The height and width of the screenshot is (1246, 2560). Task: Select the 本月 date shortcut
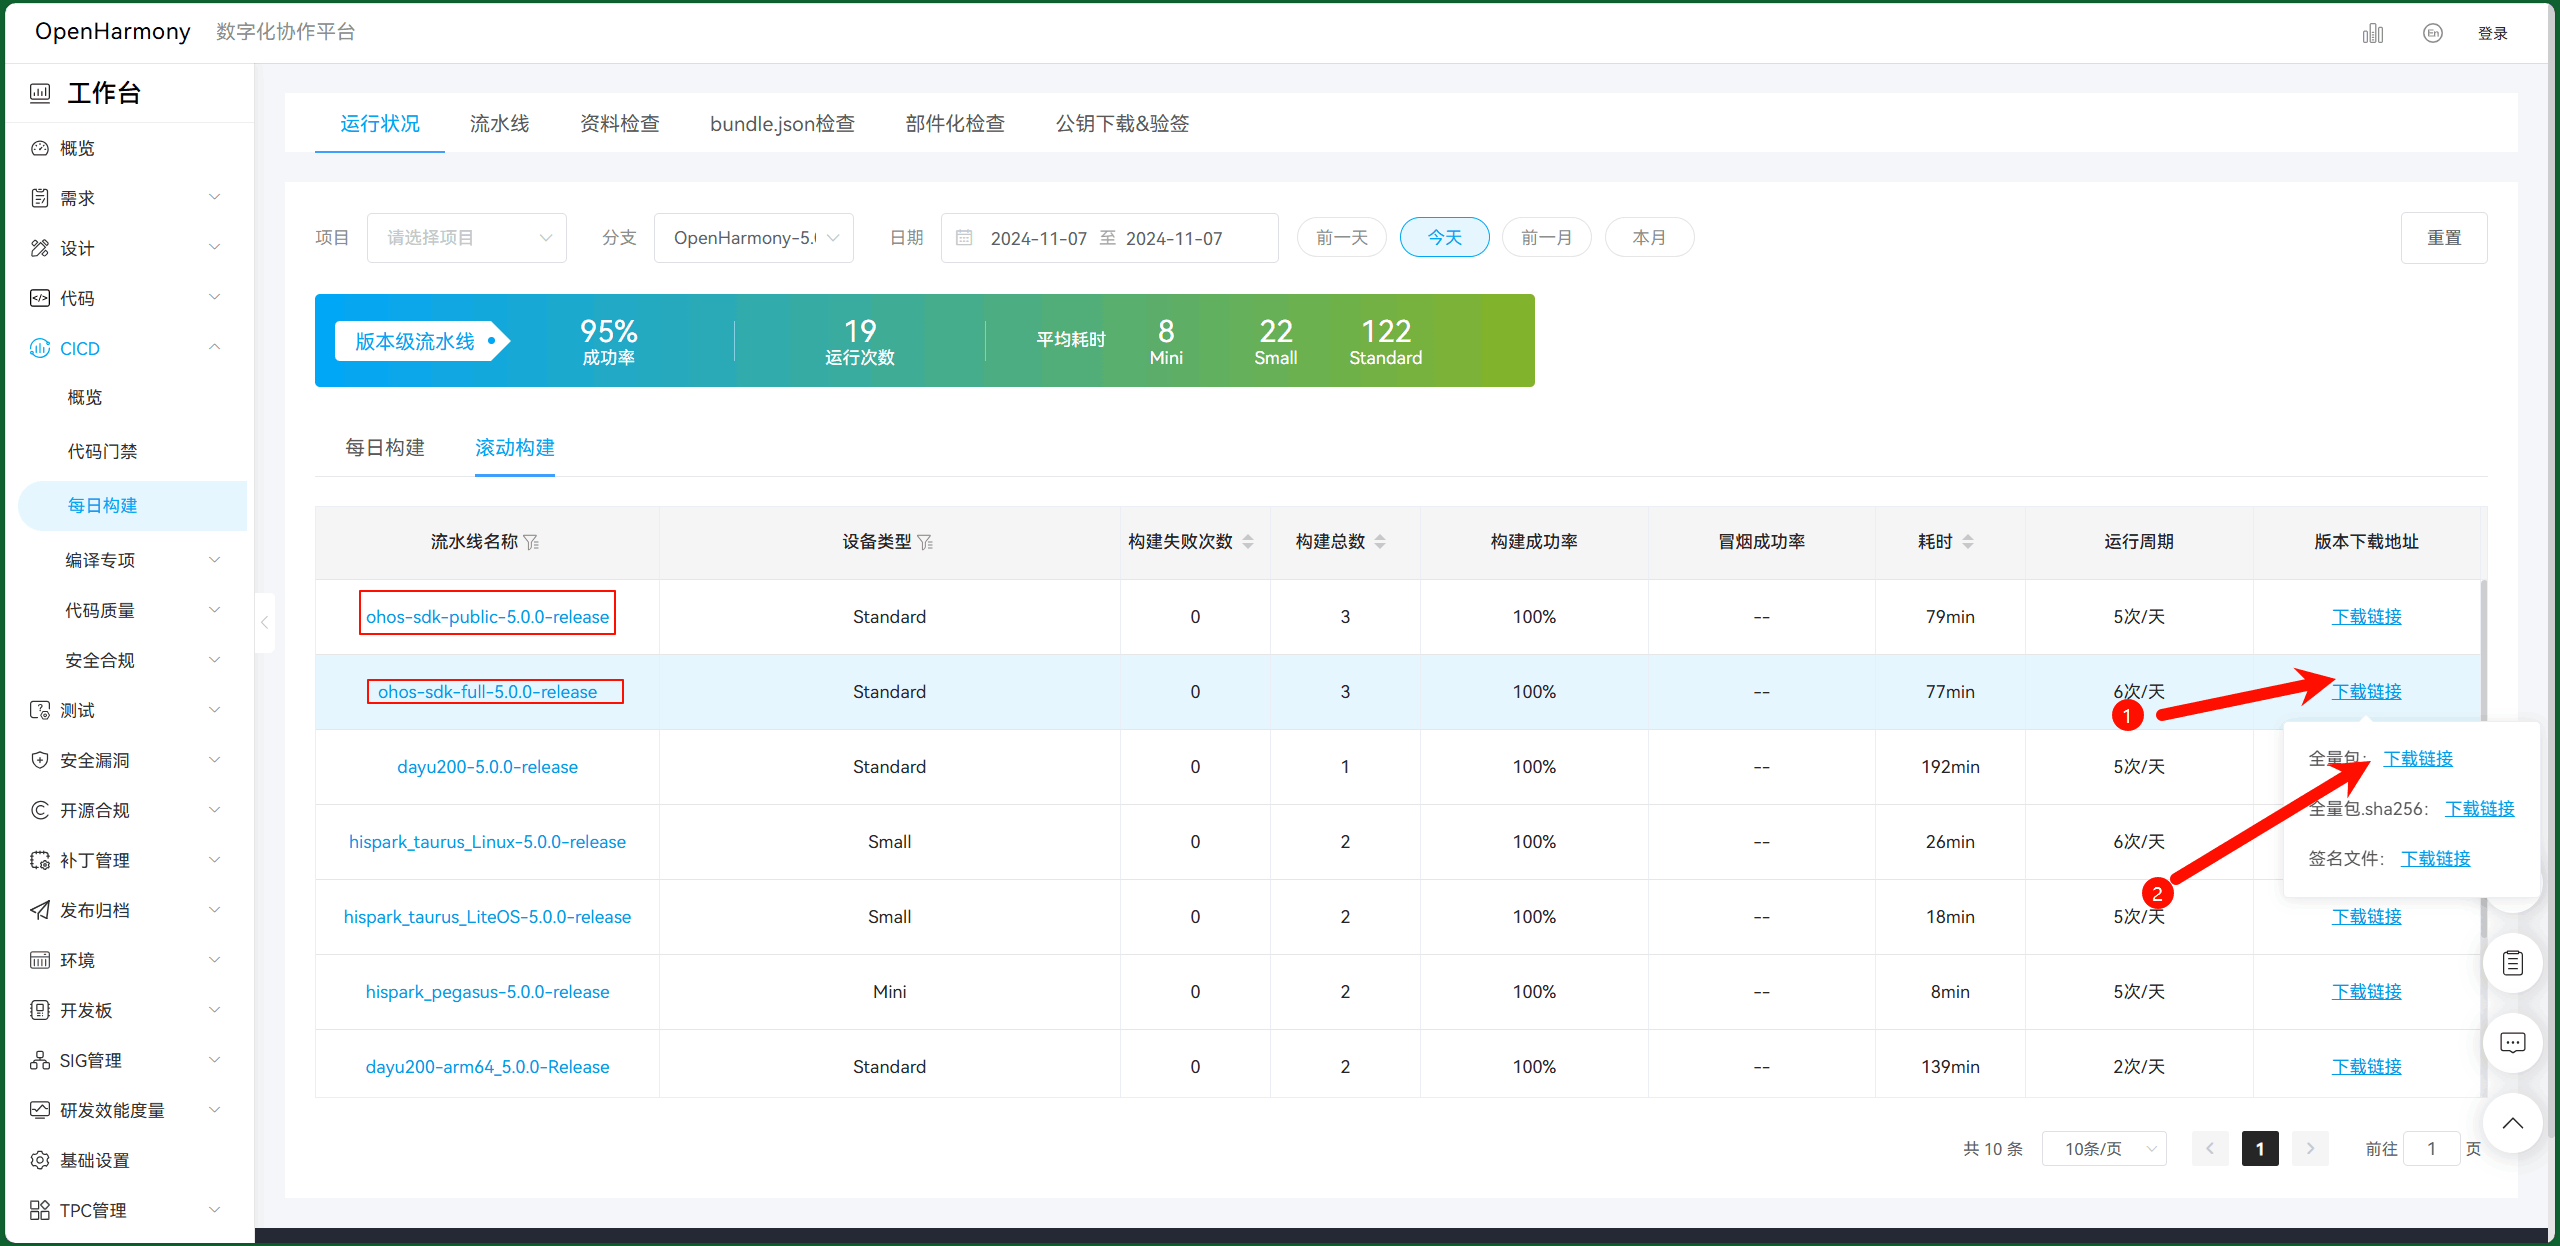coord(1649,238)
